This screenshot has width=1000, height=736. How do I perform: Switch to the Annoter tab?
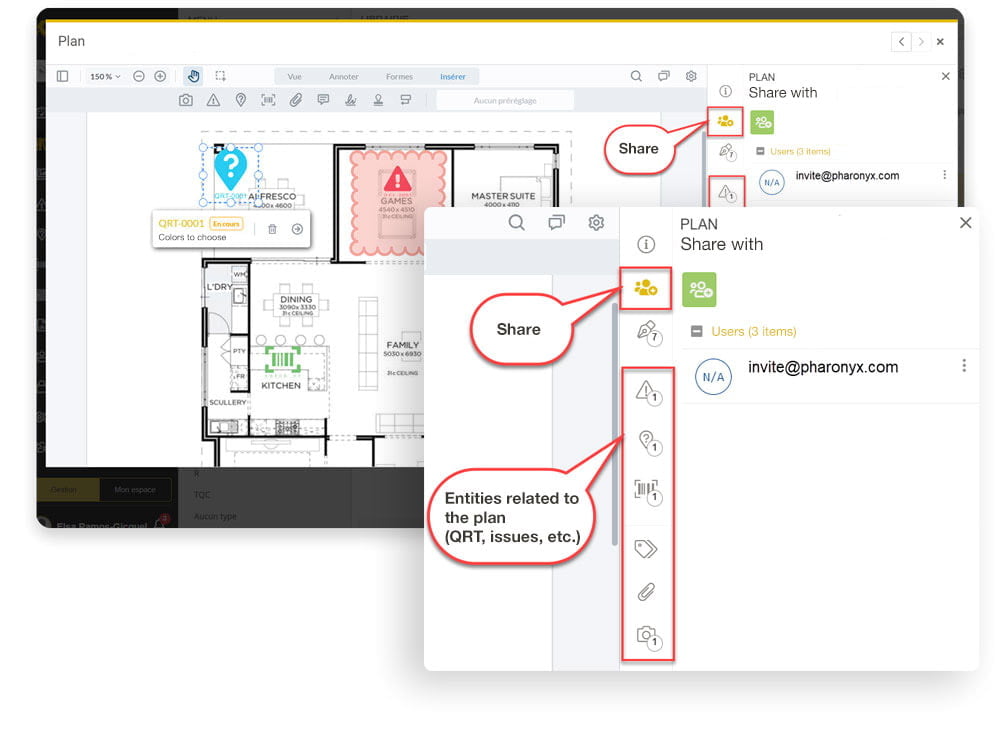click(344, 77)
